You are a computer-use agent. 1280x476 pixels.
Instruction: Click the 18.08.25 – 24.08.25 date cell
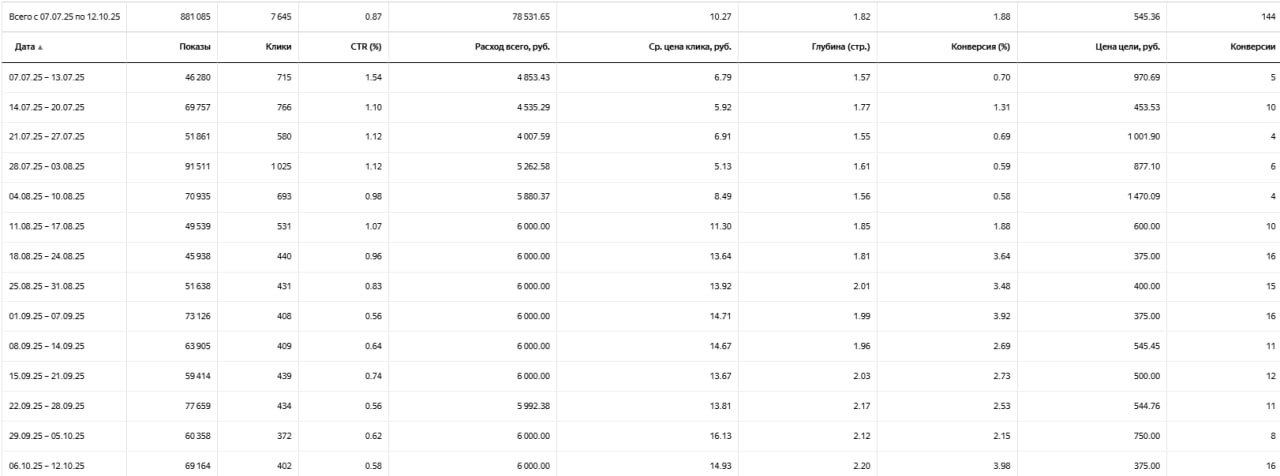point(47,257)
